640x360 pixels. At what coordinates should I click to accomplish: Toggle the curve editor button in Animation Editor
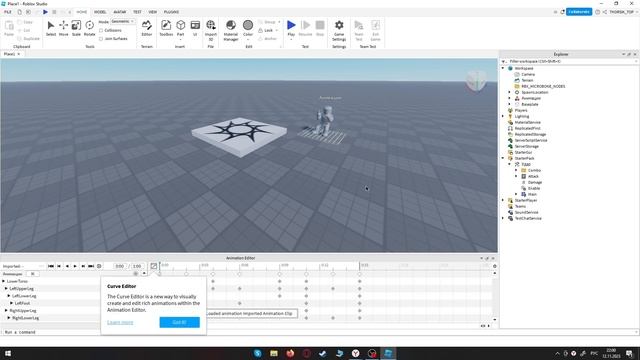153,266
